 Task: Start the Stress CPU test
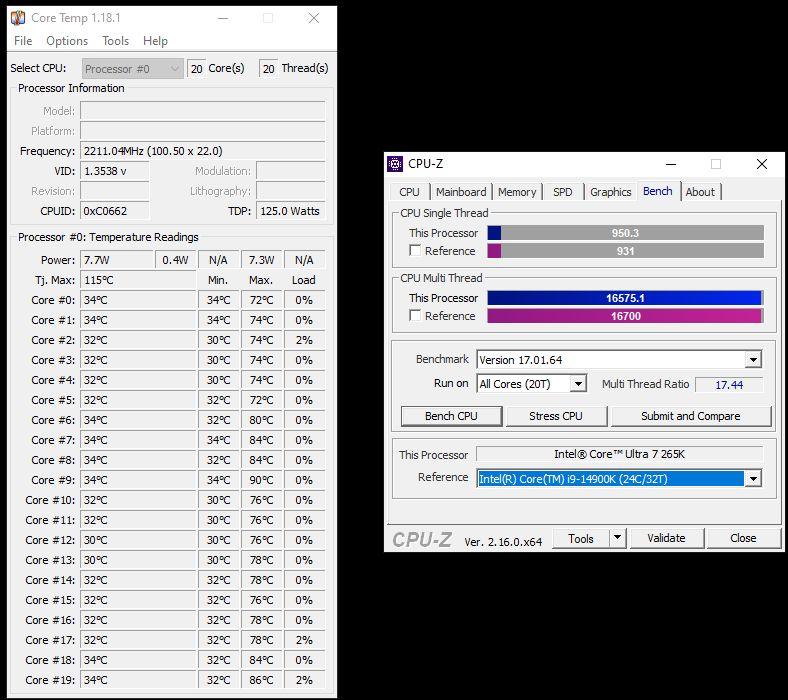pos(556,416)
